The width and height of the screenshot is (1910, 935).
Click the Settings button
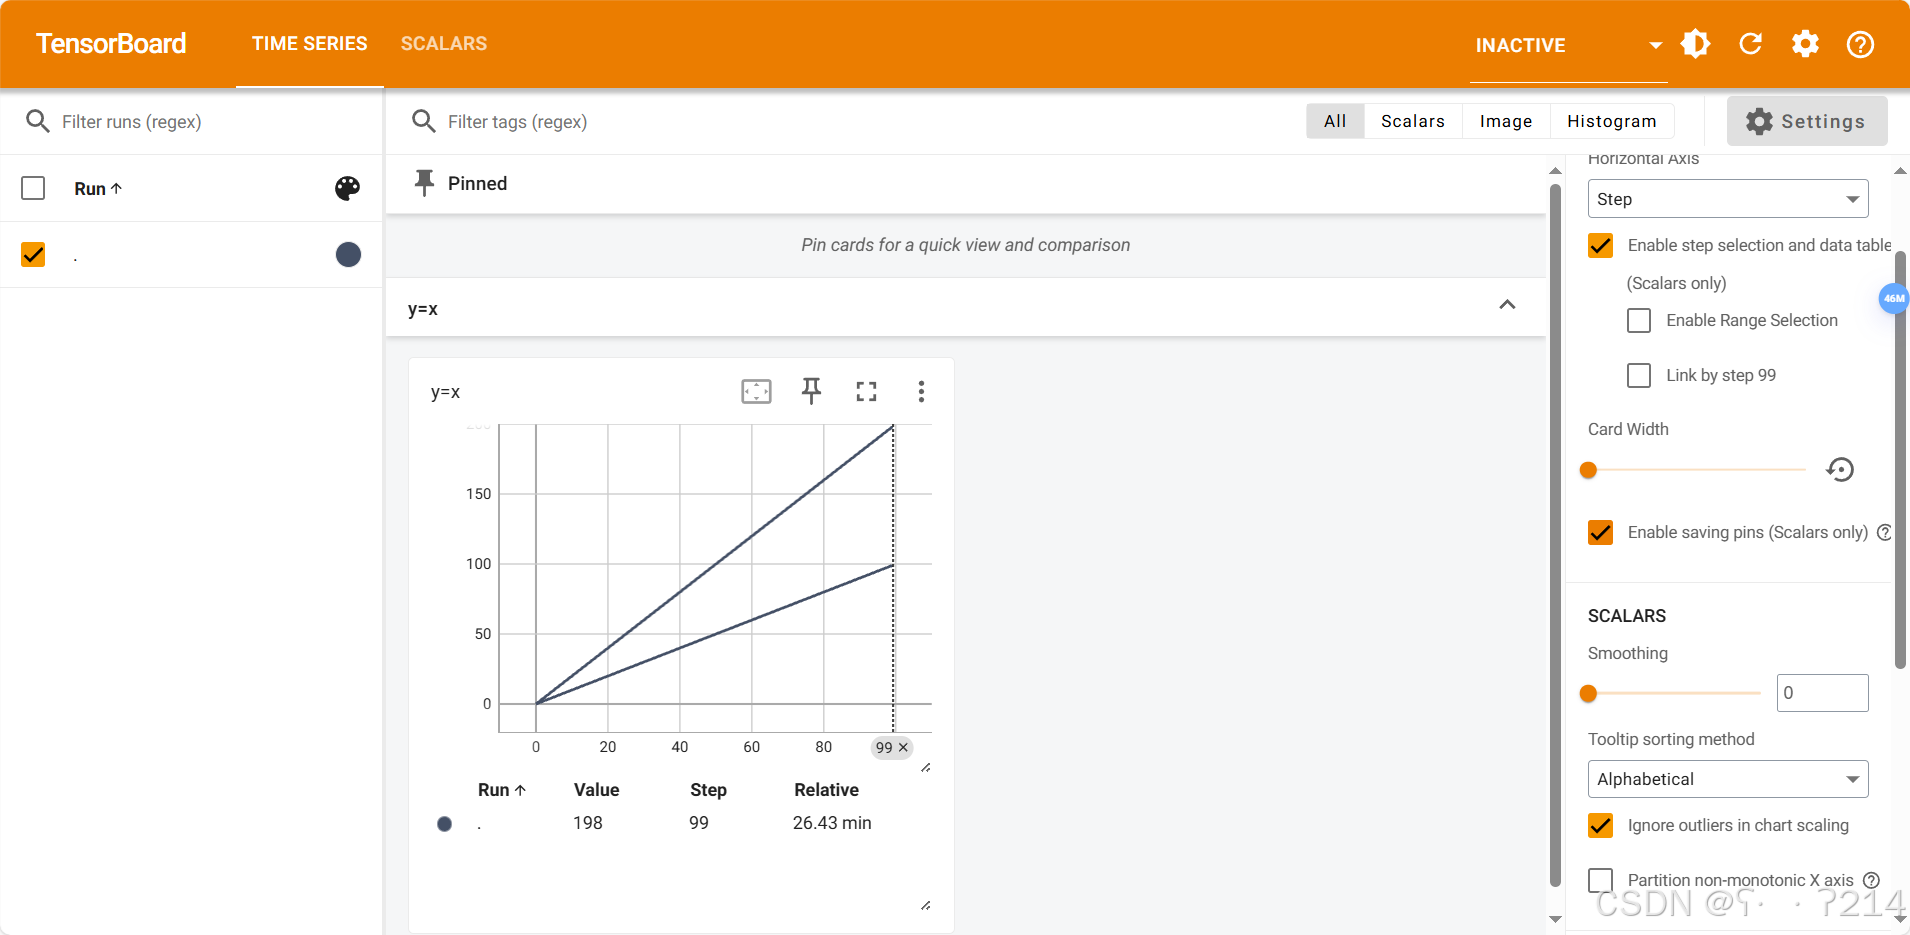1807,121
